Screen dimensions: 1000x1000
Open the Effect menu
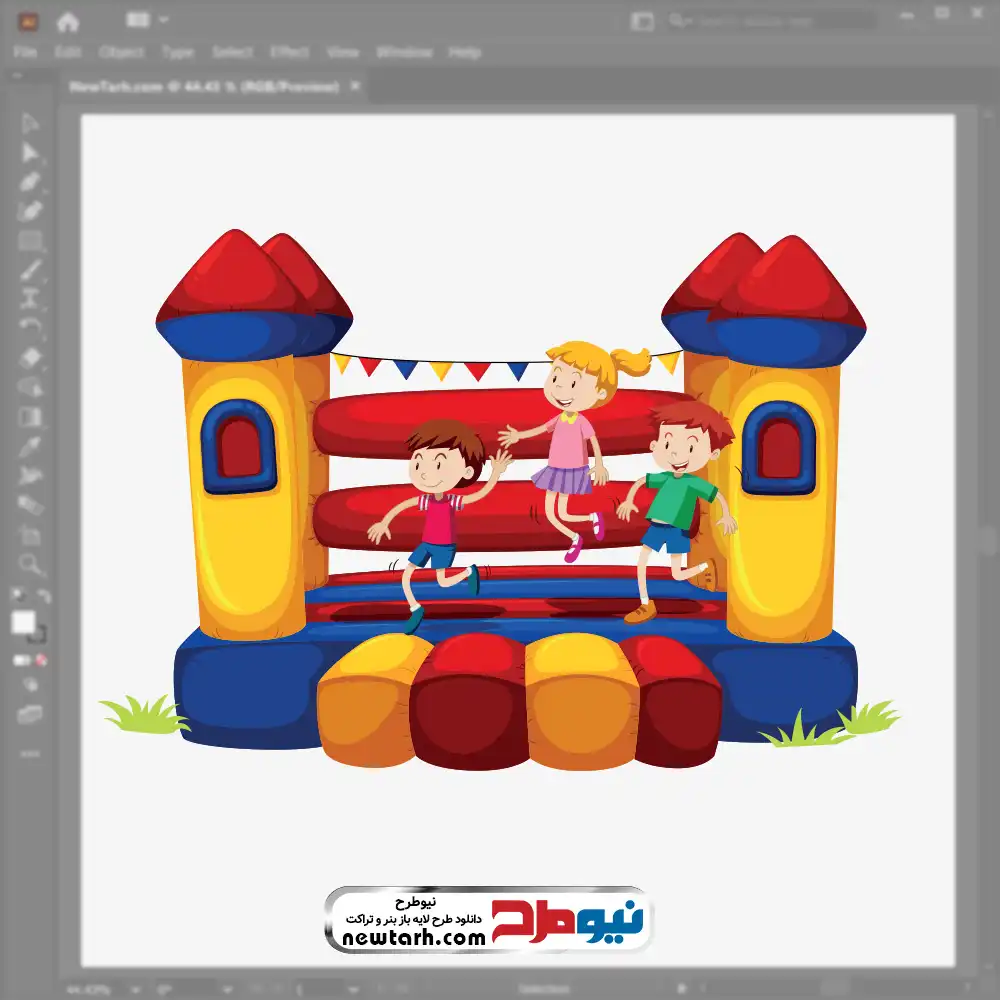(289, 52)
